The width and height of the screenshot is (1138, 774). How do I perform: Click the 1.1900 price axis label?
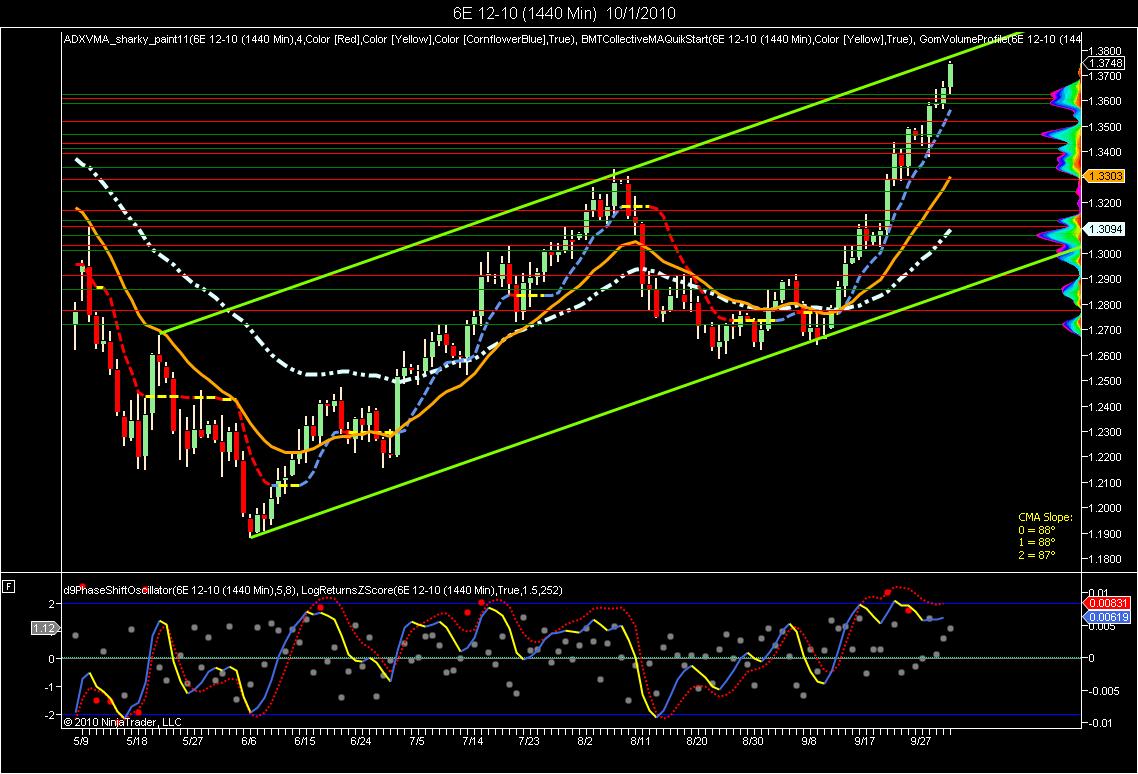pyautogui.click(x=1105, y=534)
